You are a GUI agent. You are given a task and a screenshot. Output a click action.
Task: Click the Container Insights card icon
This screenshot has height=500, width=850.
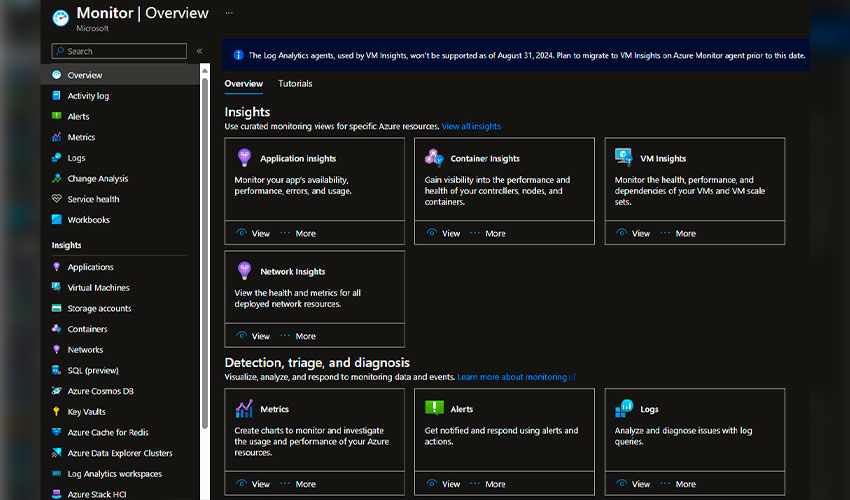[x=434, y=157]
